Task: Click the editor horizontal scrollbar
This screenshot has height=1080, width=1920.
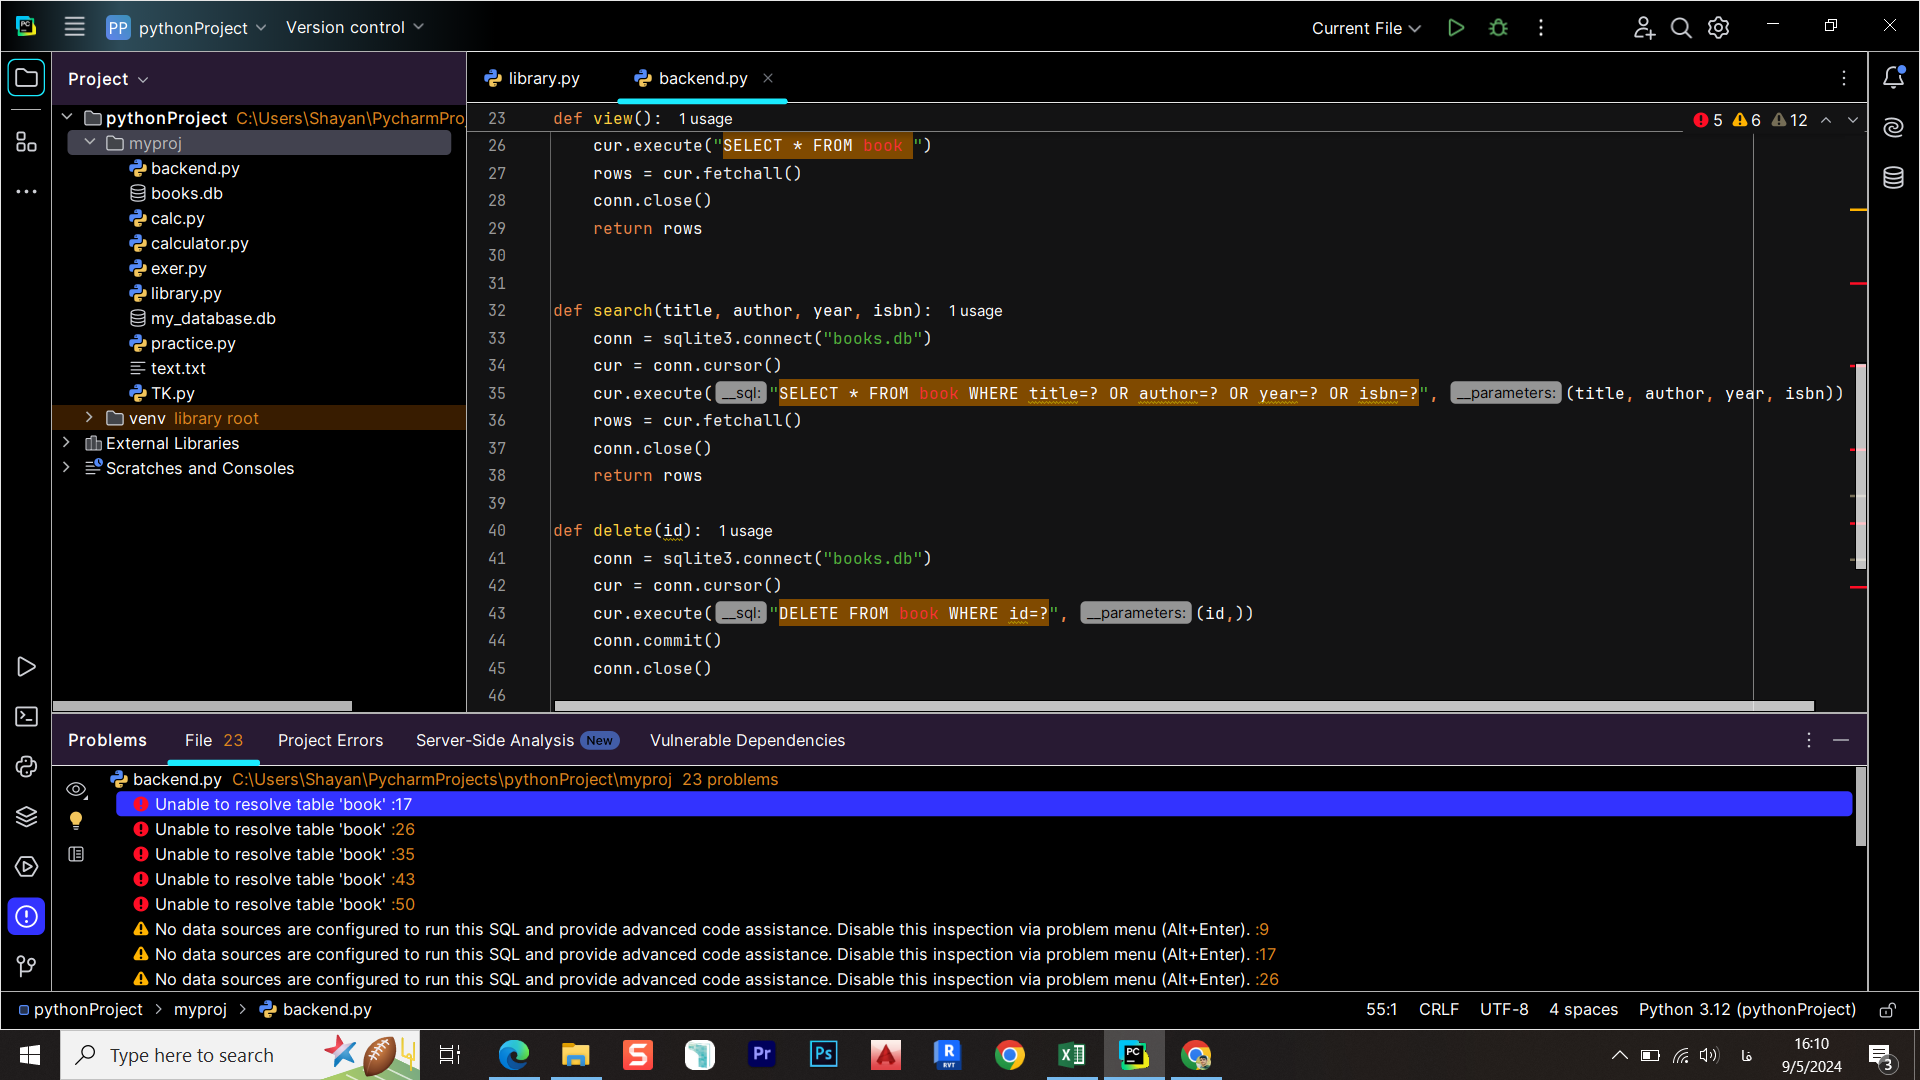Action: coord(1184,706)
